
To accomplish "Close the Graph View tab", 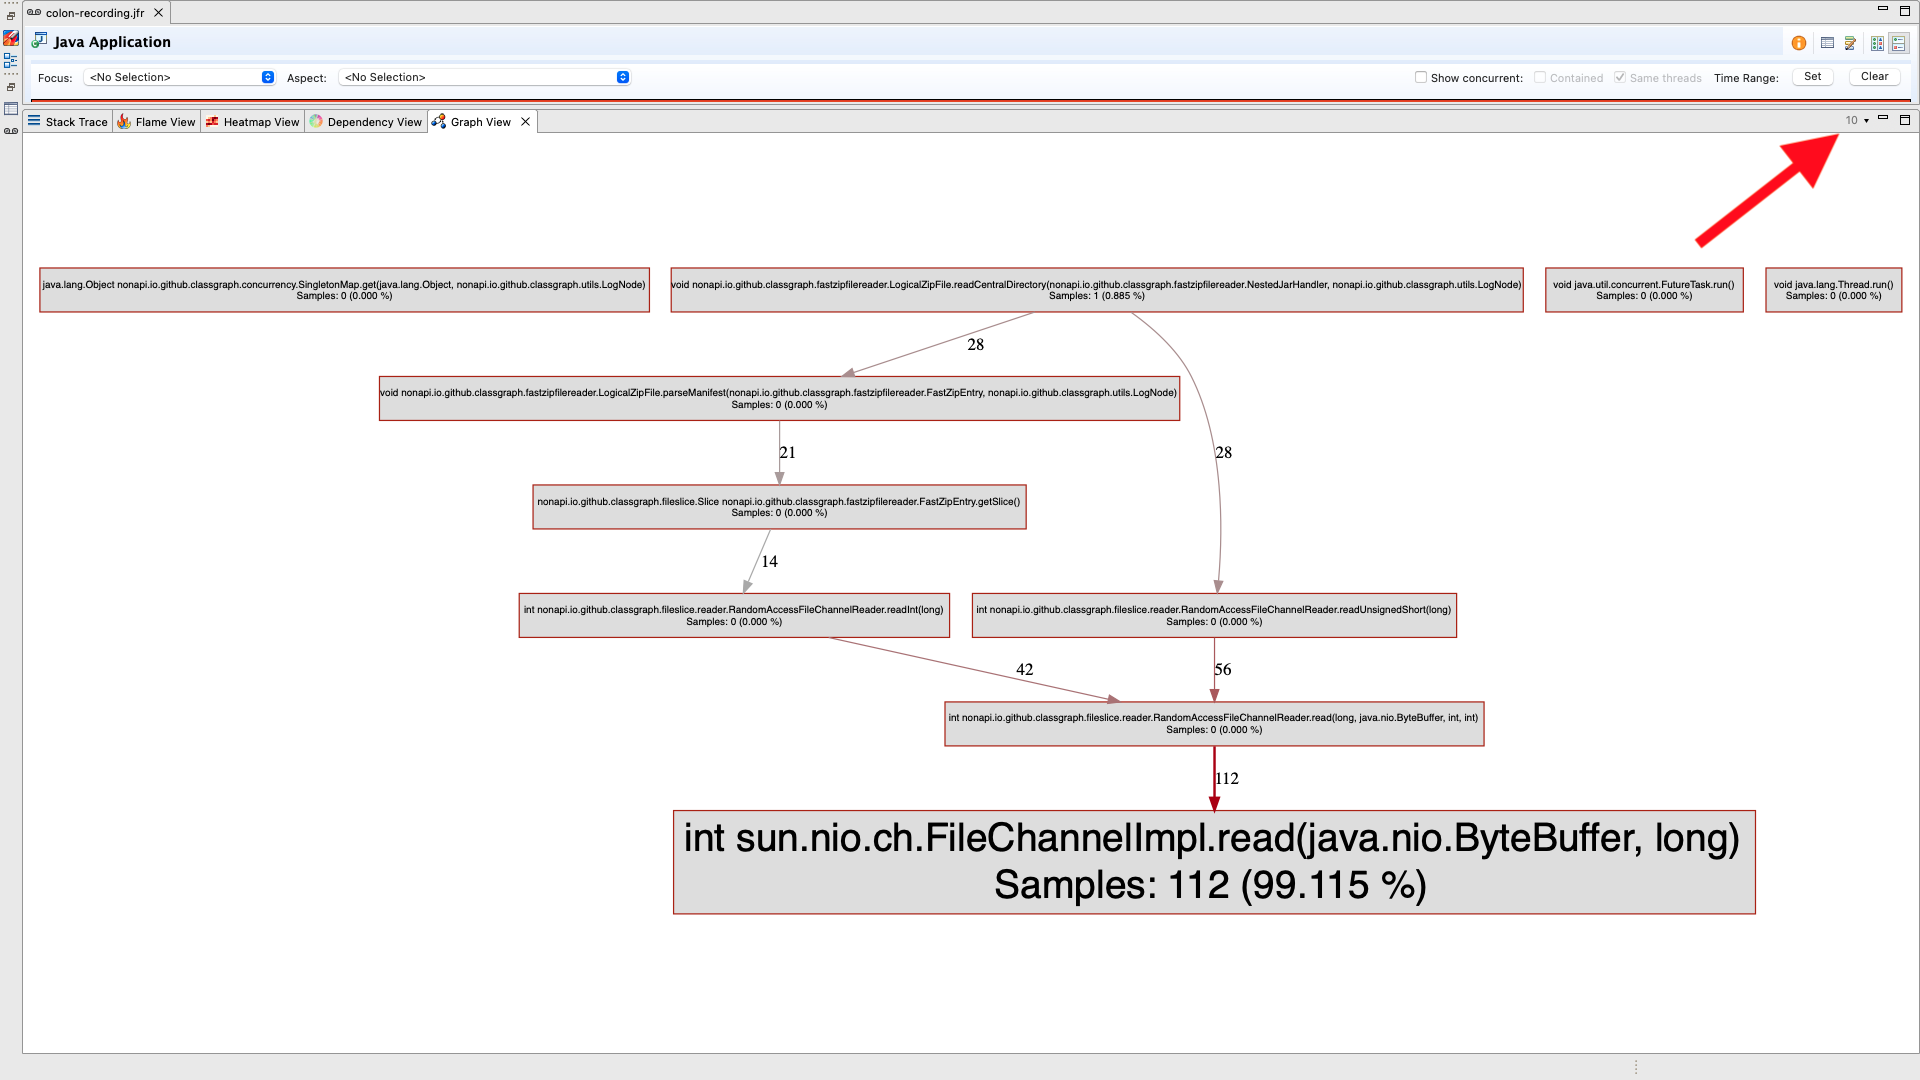I will pos(525,122).
